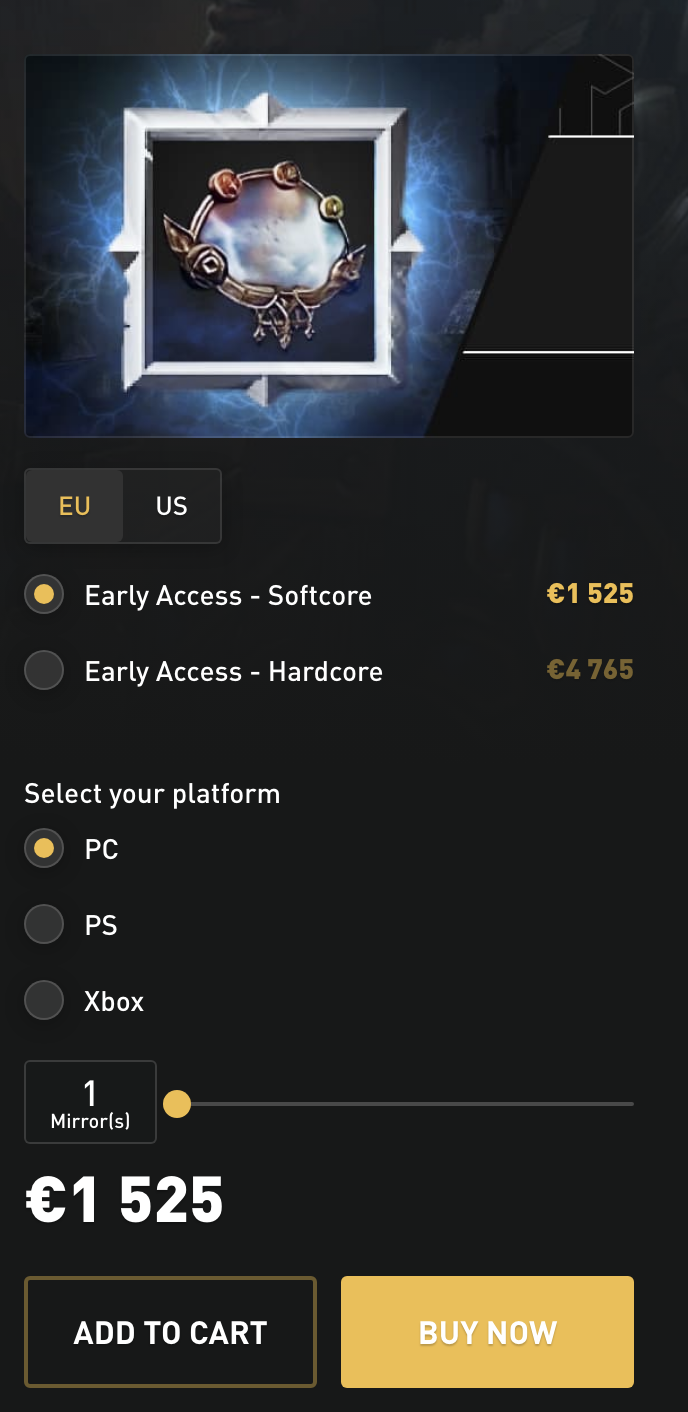Choose the PS platform option

[44, 925]
